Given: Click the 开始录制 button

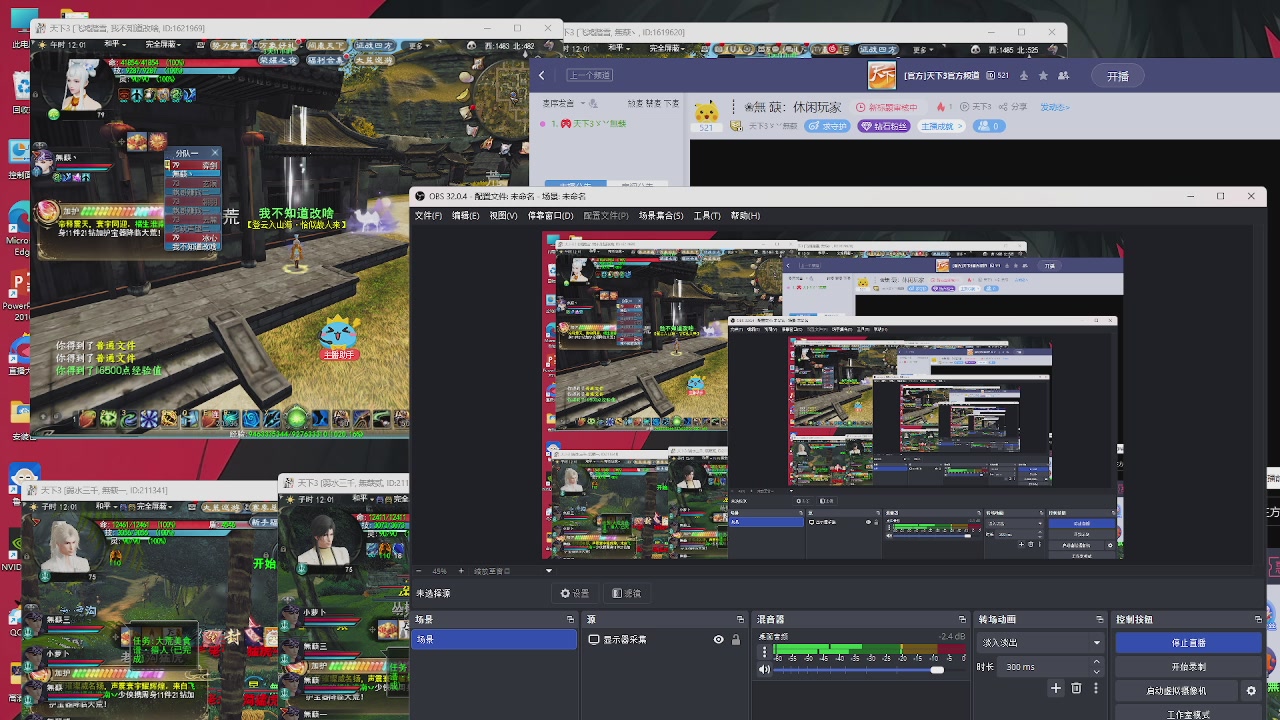Looking at the screenshot, I should (1188, 667).
